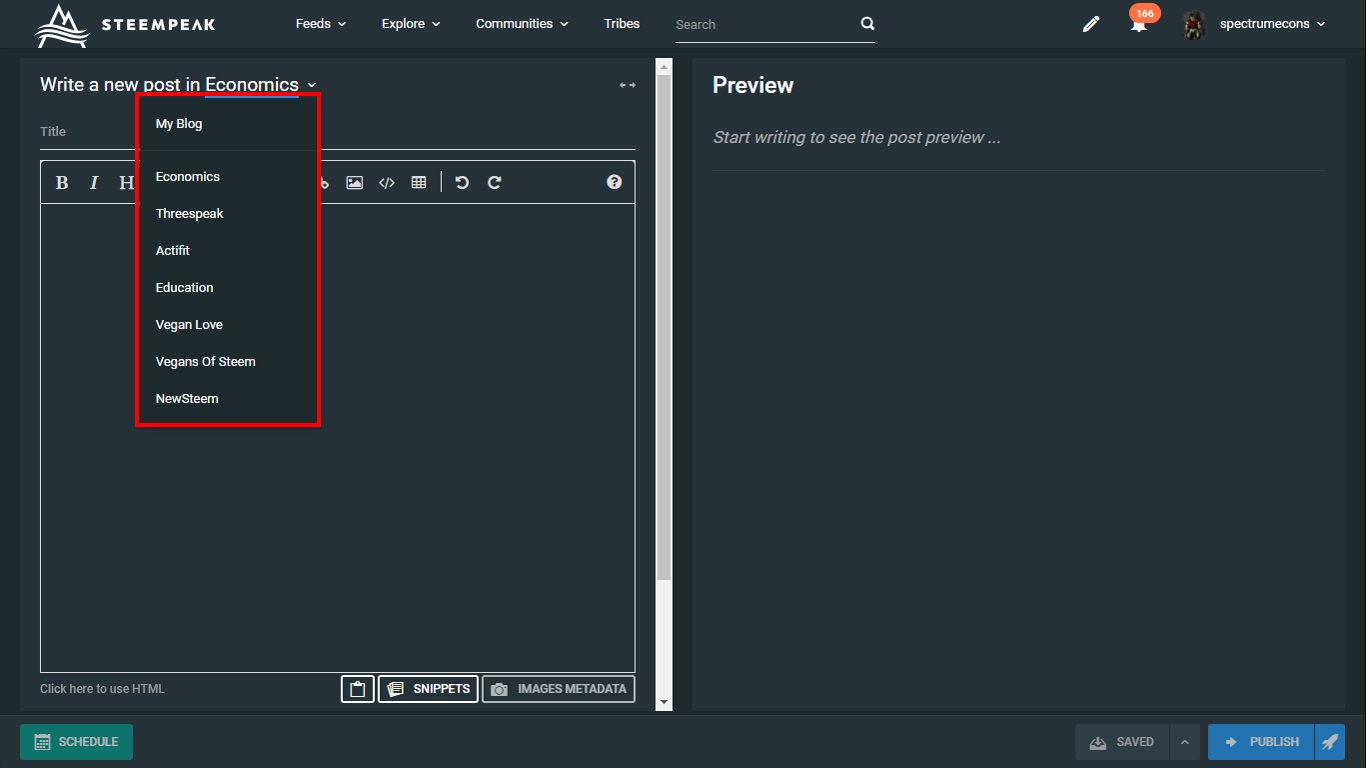
Task: Click the clipboard paste icon button
Action: (x=358, y=689)
